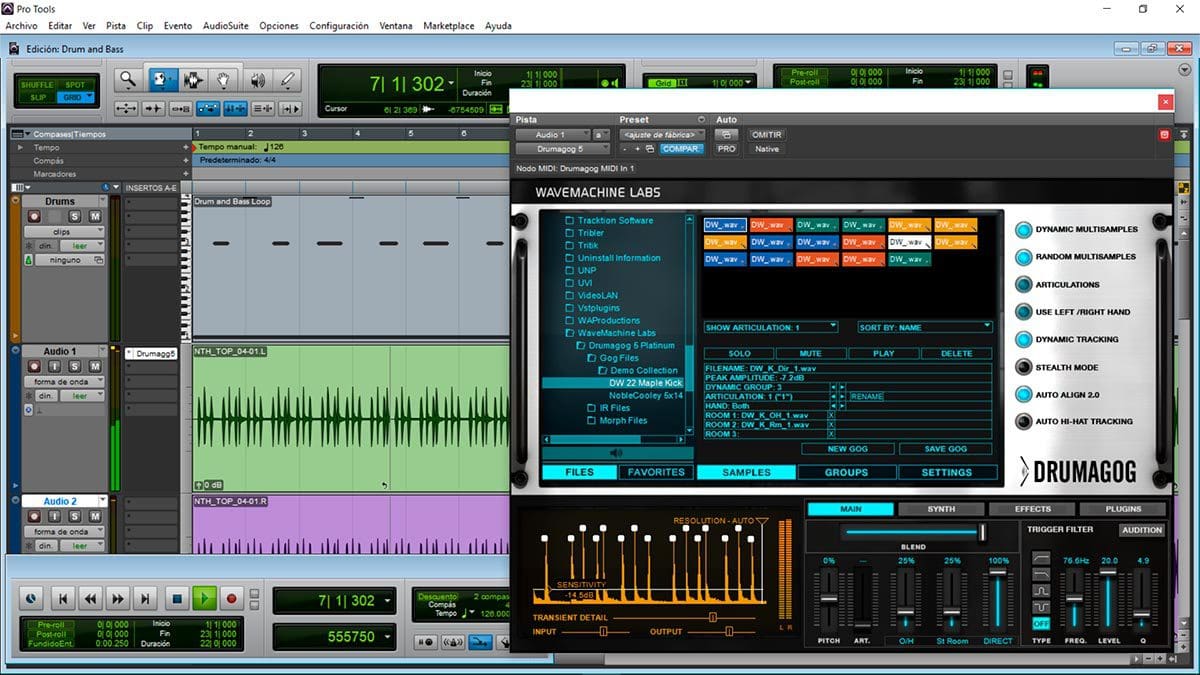
Task: Click Return to Zero transport button
Action: (x=62, y=599)
